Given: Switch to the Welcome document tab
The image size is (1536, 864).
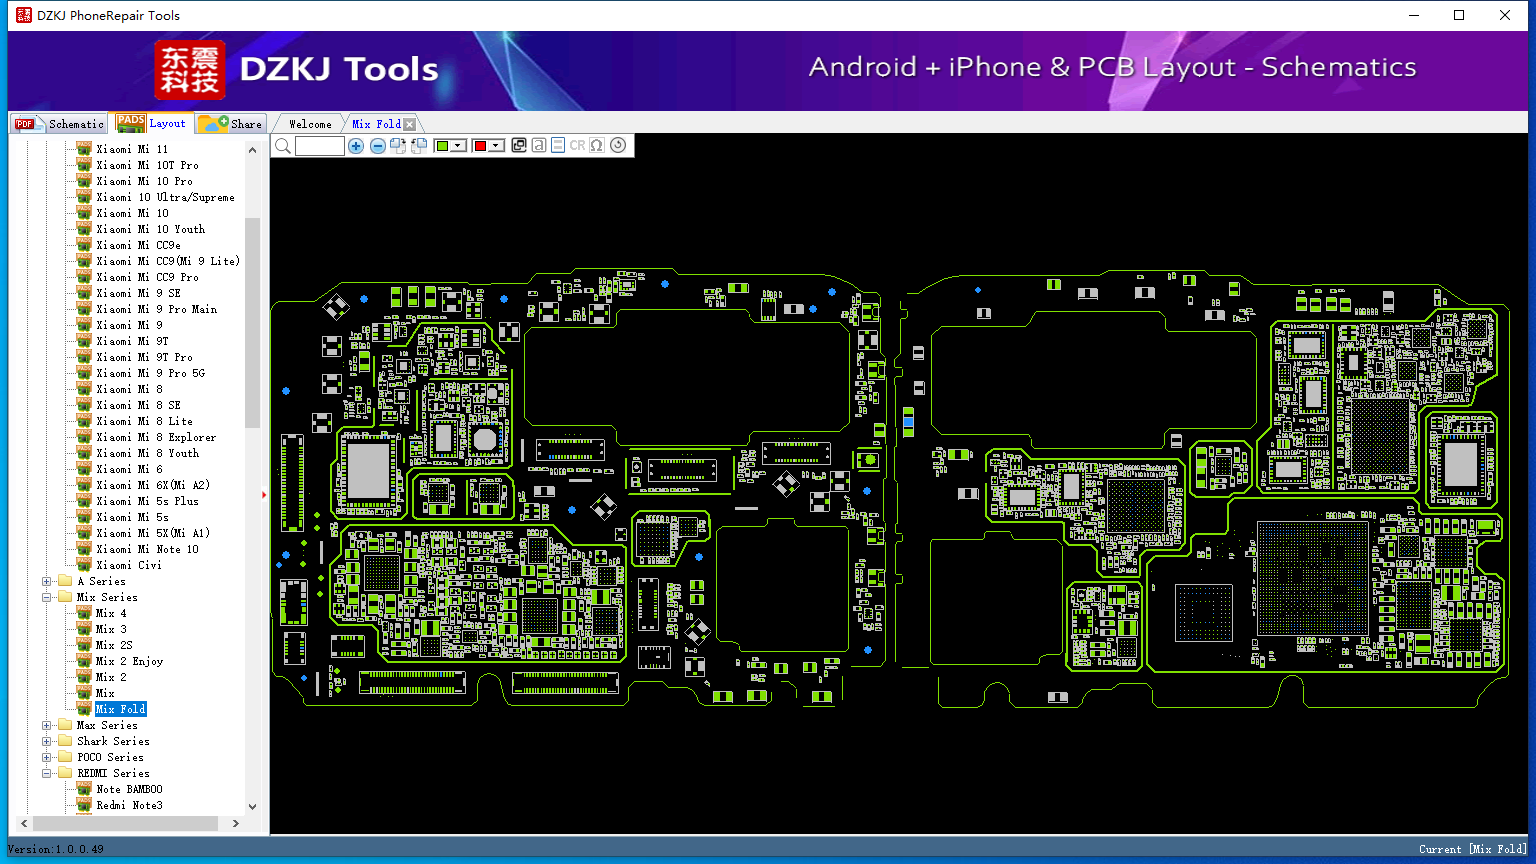Looking at the screenshot, I should (310, 124).
